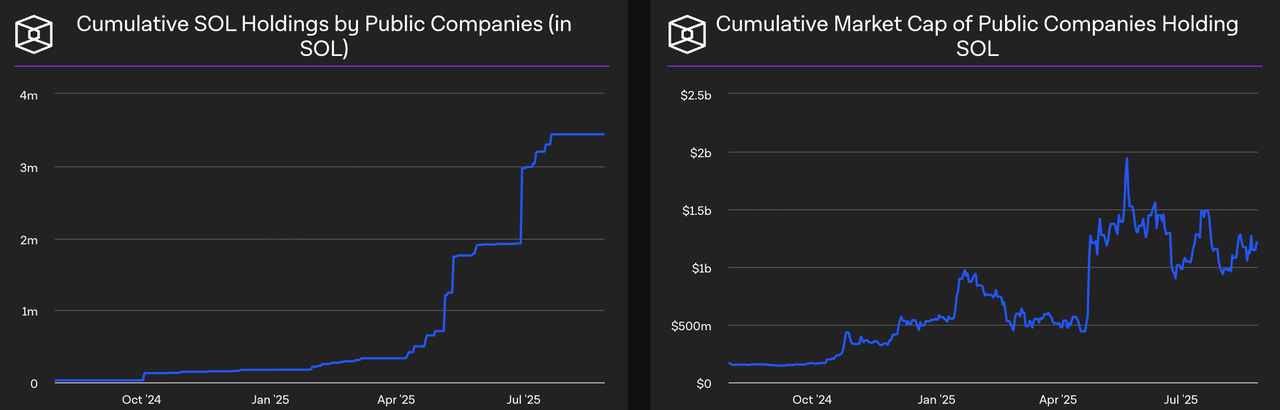The image size is (1280, 410).
Task: Click the Oct '24 label on the holdings chart
Action: 142,400
